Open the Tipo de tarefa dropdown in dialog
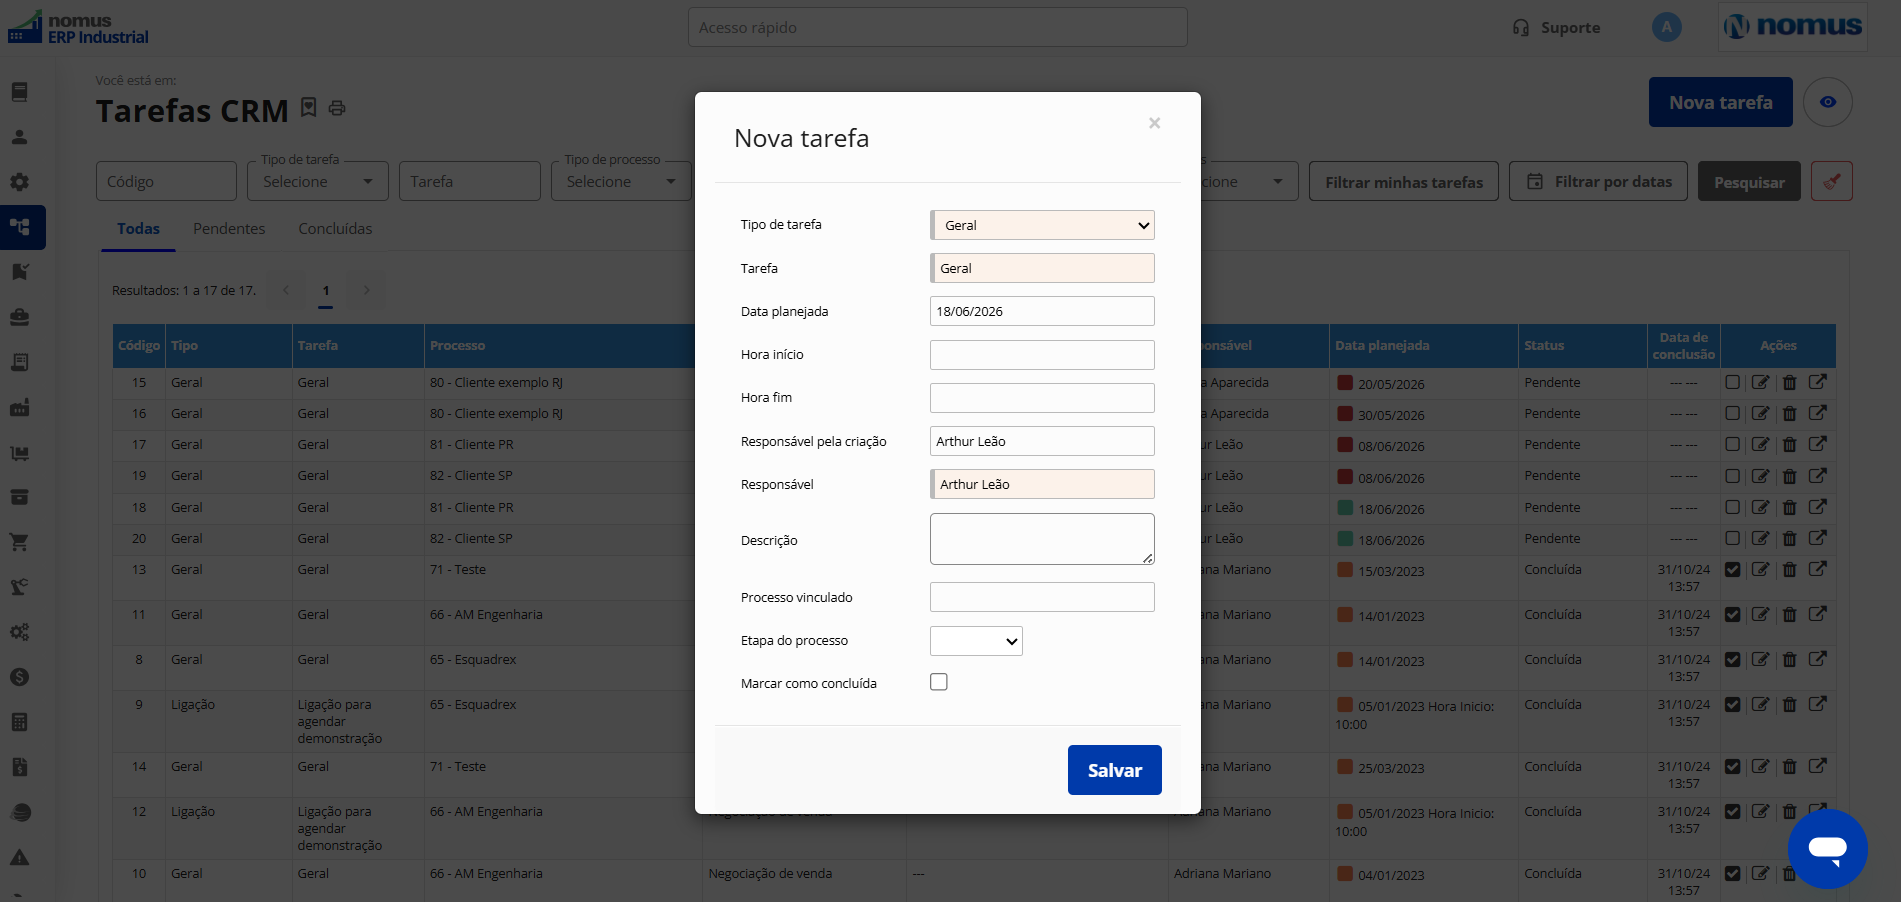 [1042, 225]
